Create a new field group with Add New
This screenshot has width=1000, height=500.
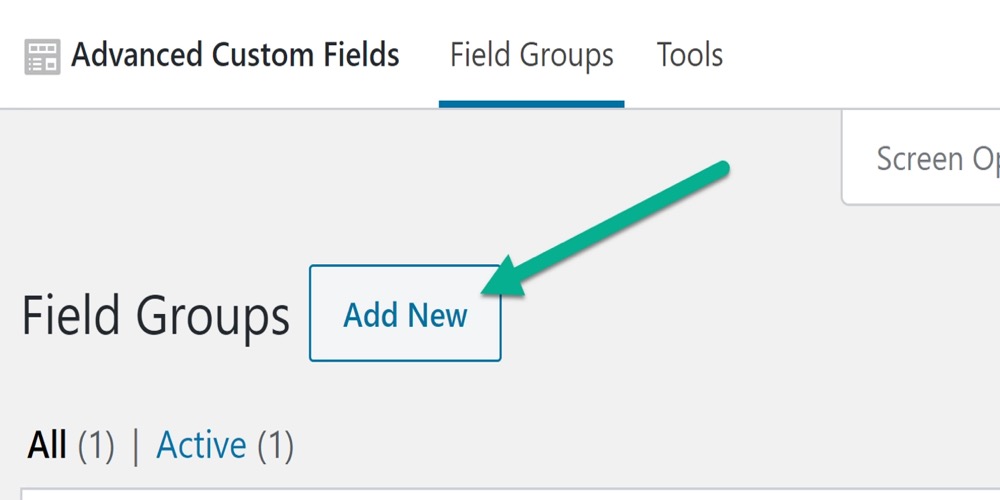[x=405, y=313]
